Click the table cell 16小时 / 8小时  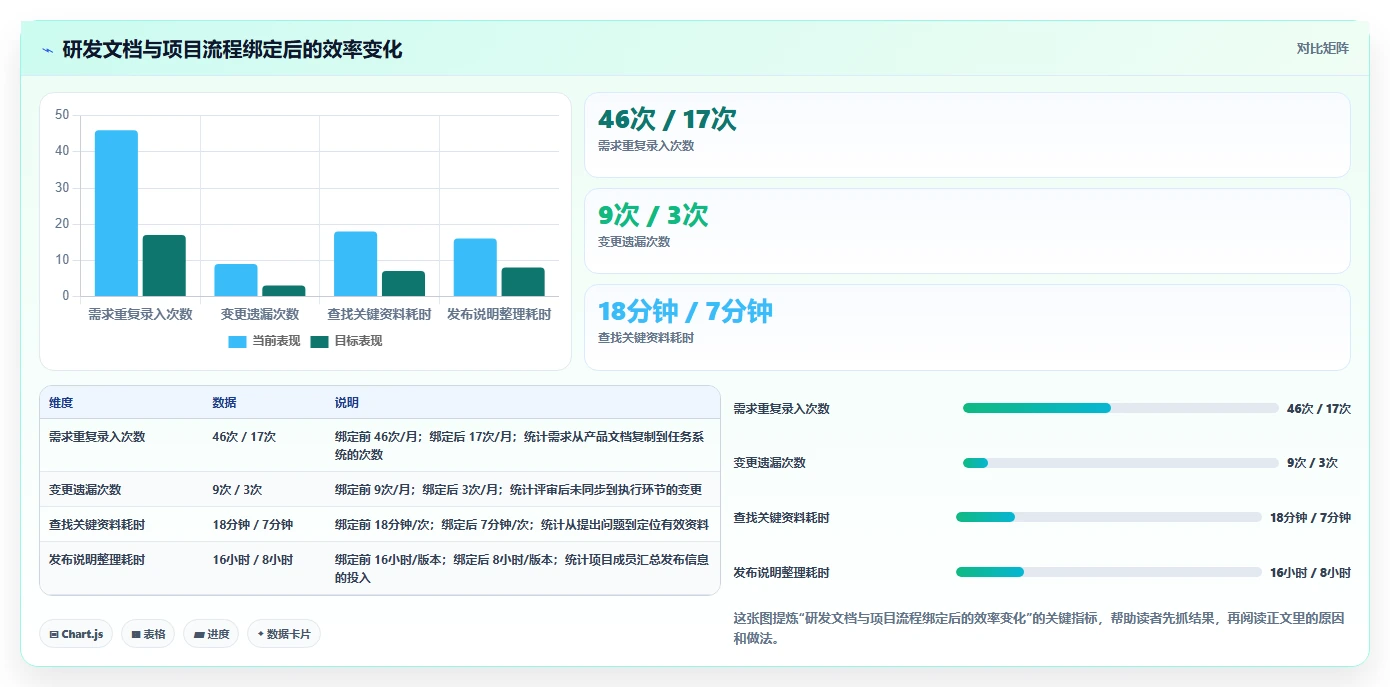tap(253, 560)
